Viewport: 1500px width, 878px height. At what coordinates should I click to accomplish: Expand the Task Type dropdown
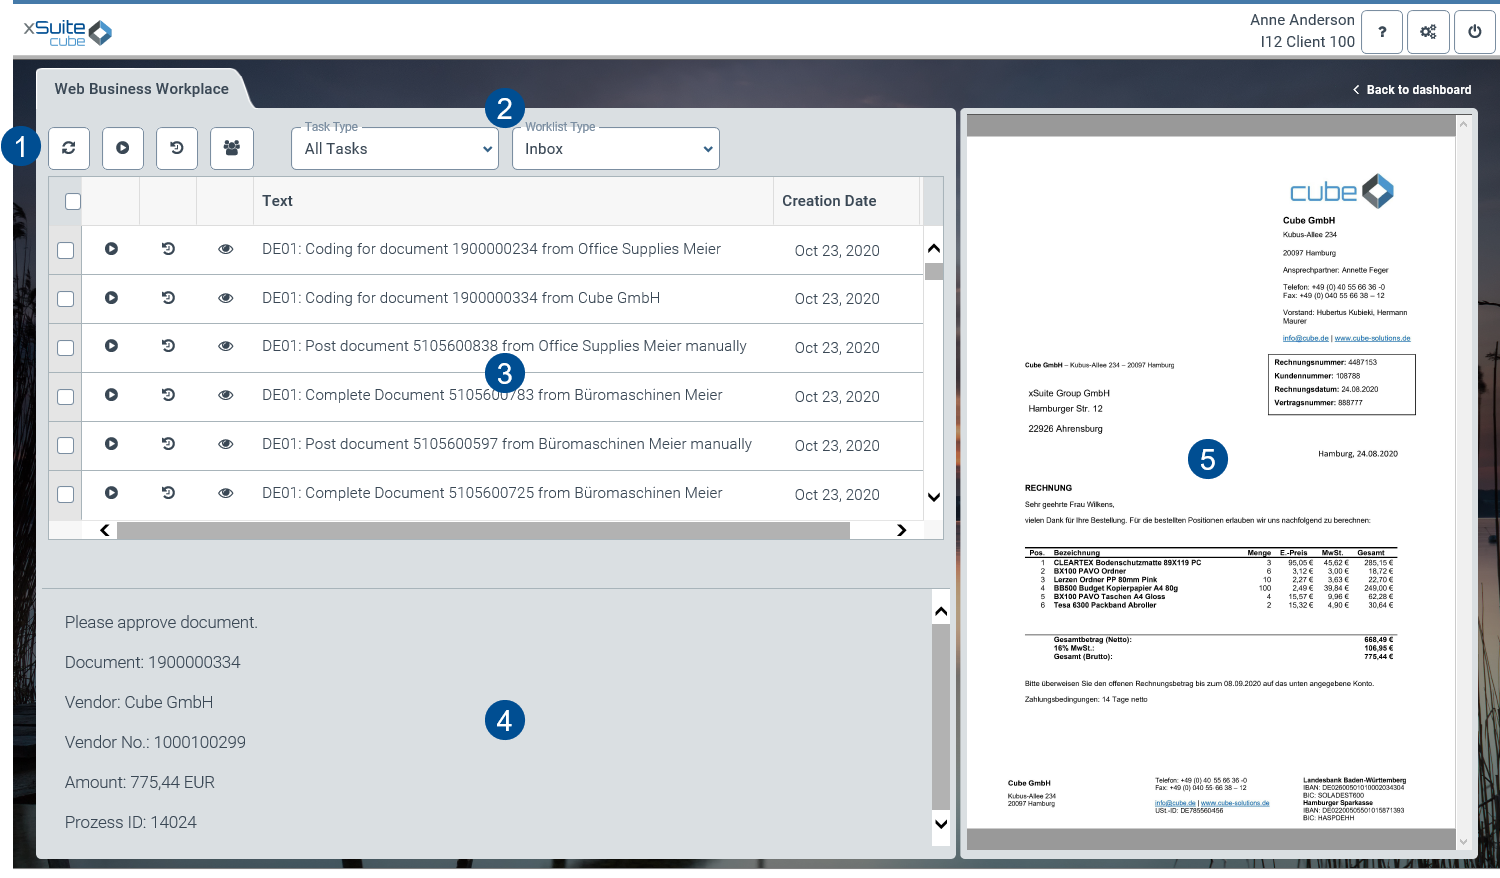click(x=396, y=149)
